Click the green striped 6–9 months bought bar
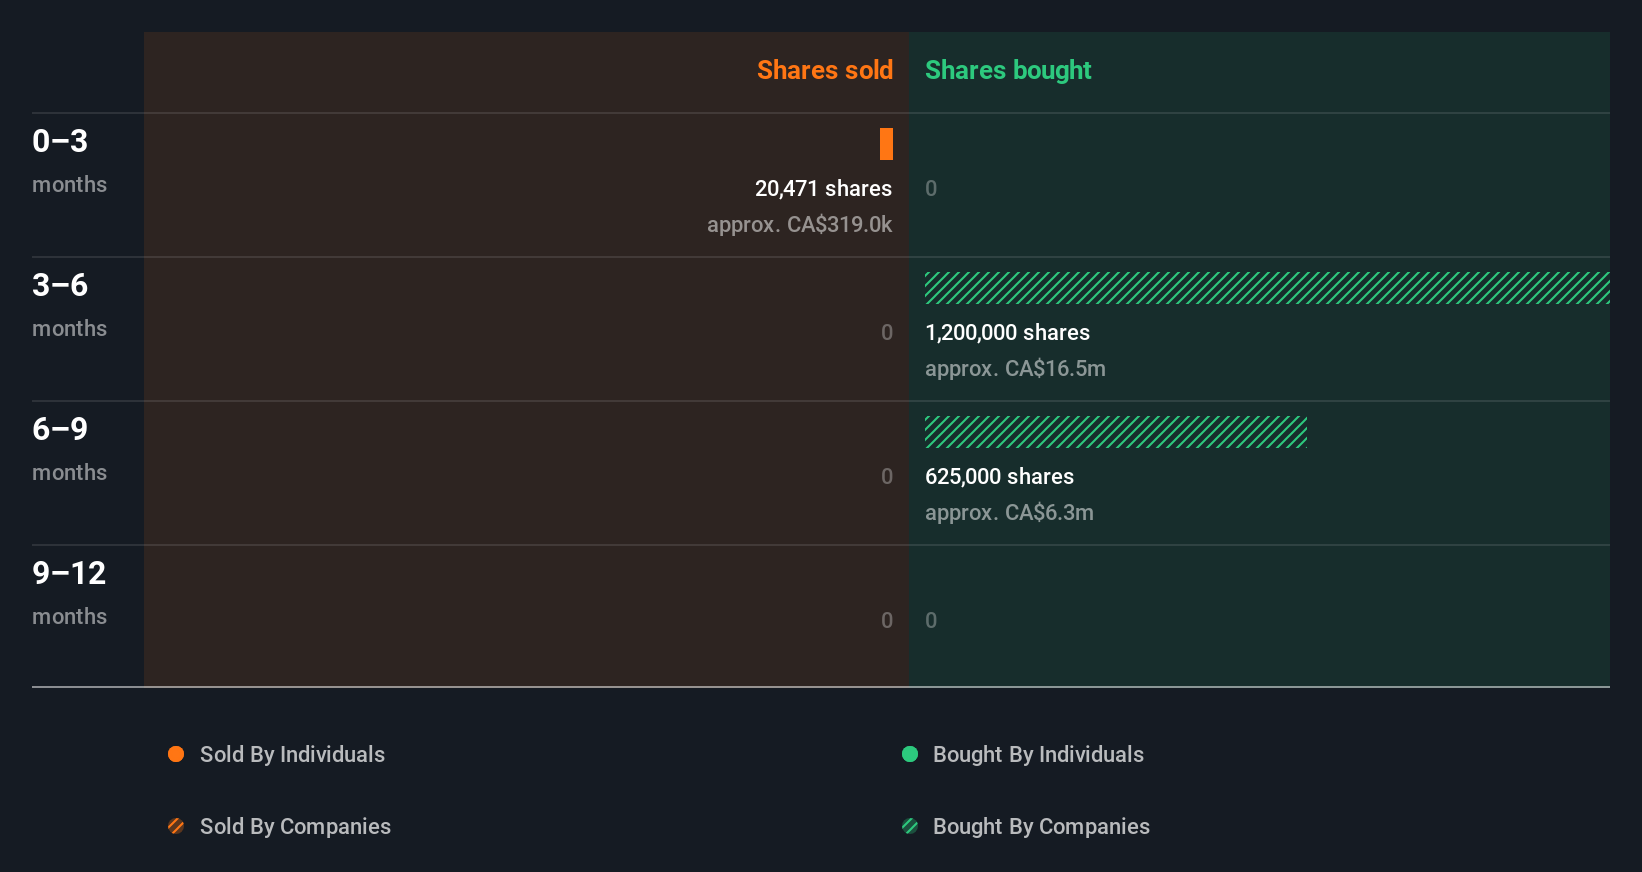 coord(1116,432)
